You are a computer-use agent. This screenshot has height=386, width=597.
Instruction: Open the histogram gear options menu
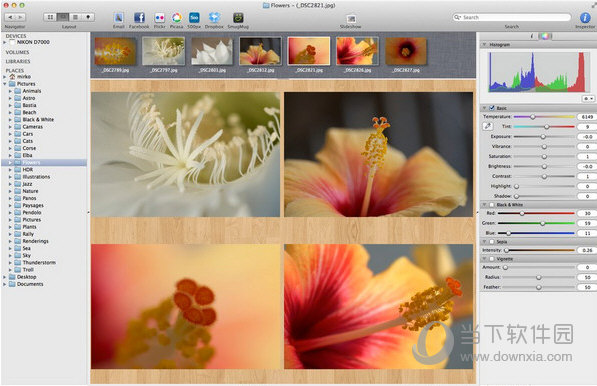coord(588,99)
